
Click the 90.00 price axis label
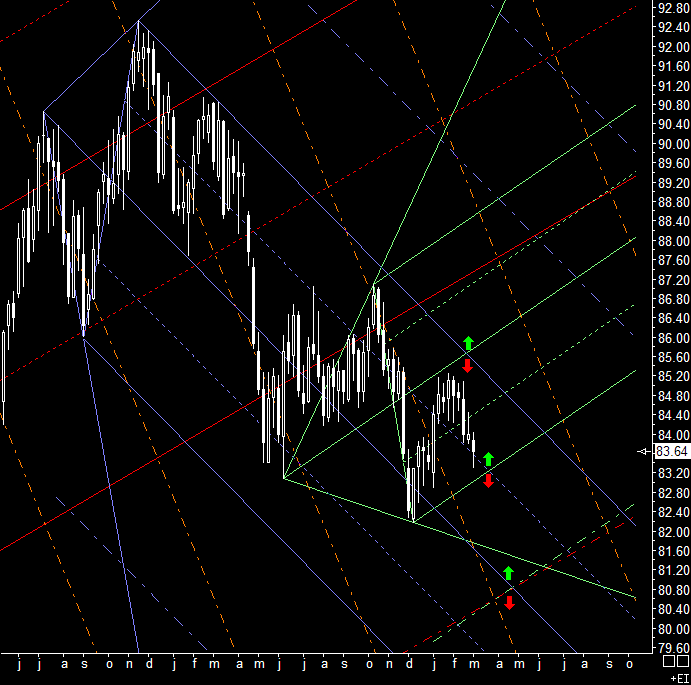pyautogui.click(x=673, y=144)
